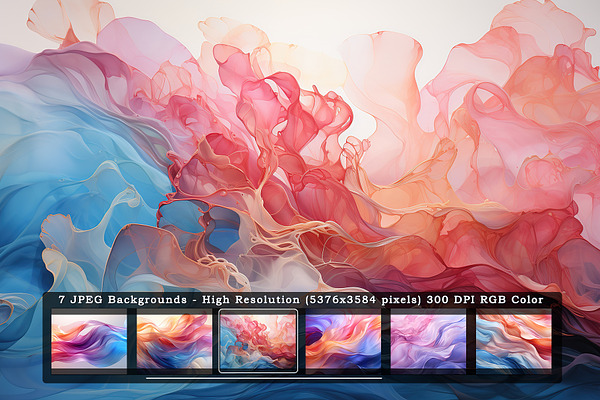Choose the purple-orange swirl thumbnail, fourth in strip
The height and width of the screenshot is (400, 600).
[x=343, y=341]
